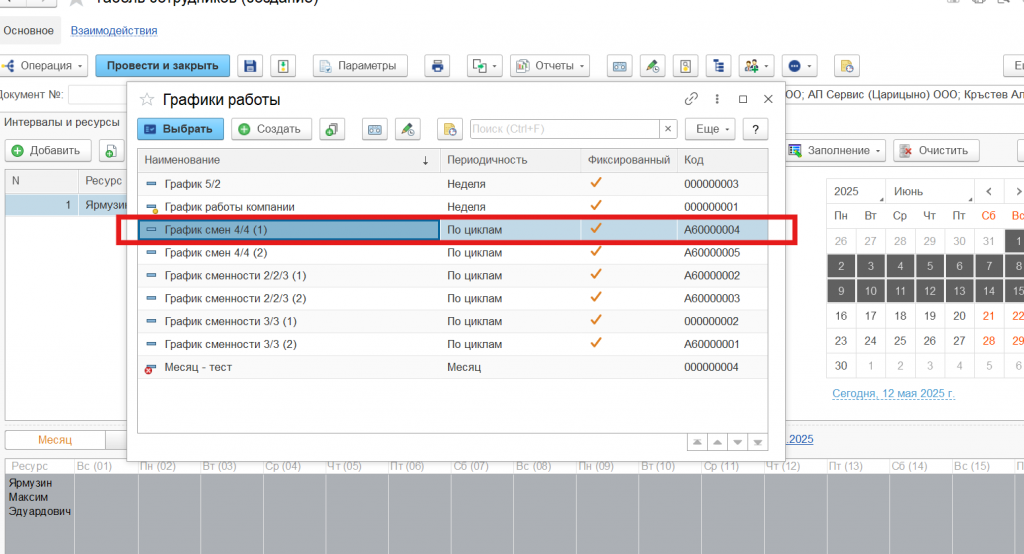1024x554 pixels.
Task: Open the three-dot menu in dialog header
Action: point(717,99)
